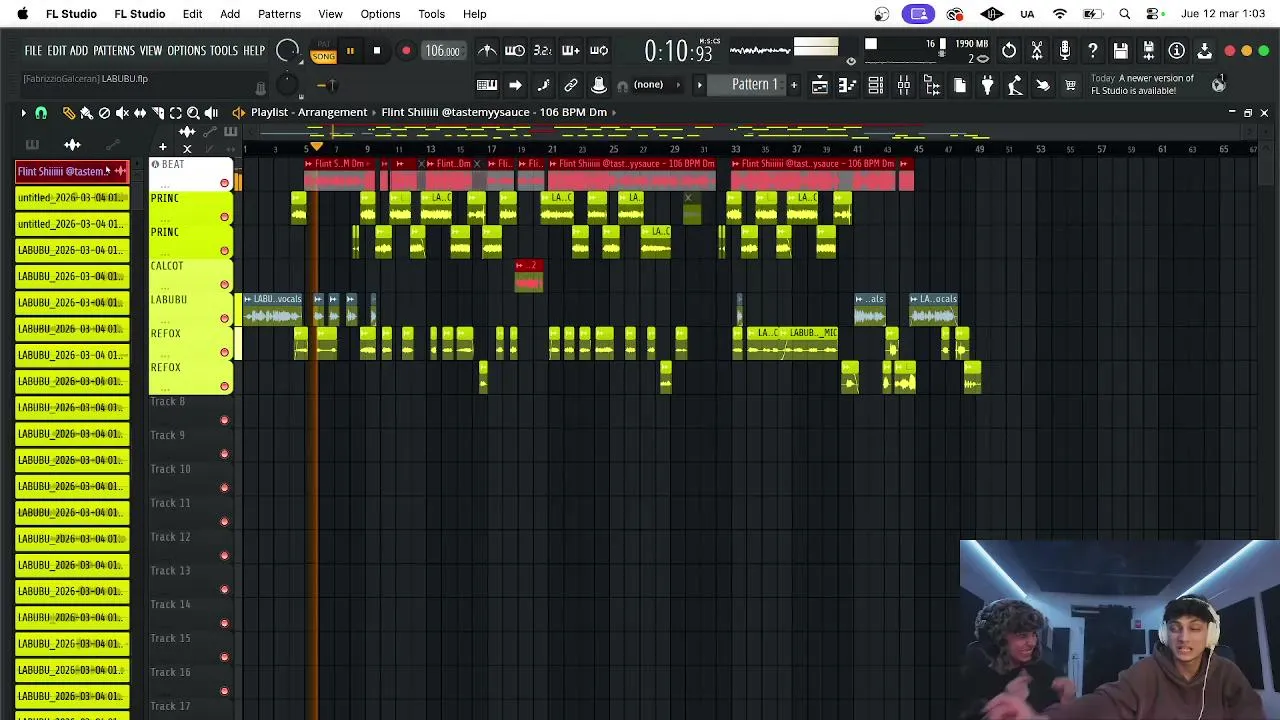1280x720 pixels.
Task: Toggle the link (multilink controllers) icon
Action: tap(571, 85)
